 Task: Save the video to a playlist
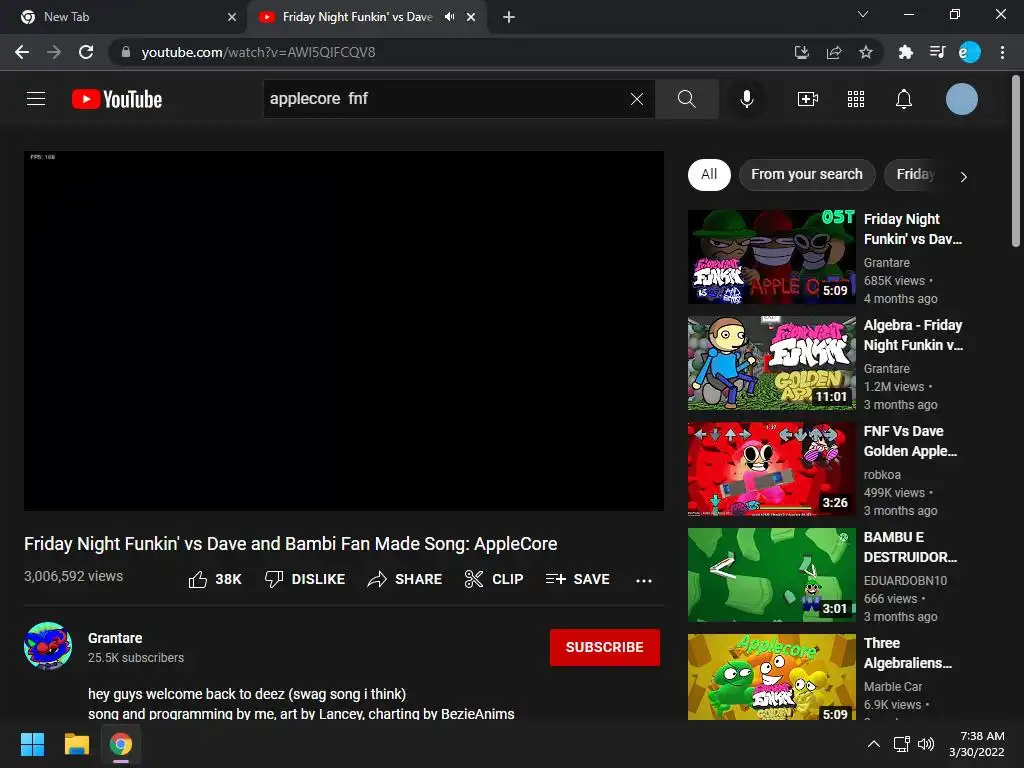578,579
